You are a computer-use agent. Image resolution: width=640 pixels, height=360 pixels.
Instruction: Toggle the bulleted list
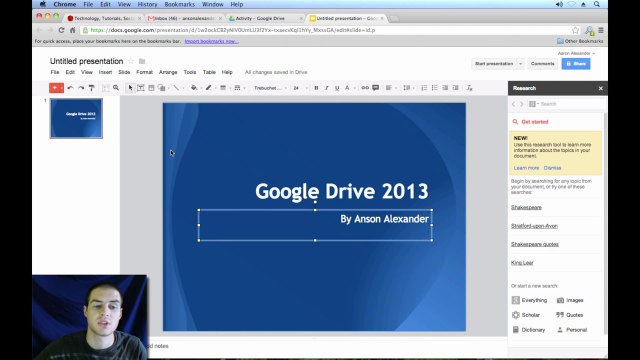click(435, 88)
